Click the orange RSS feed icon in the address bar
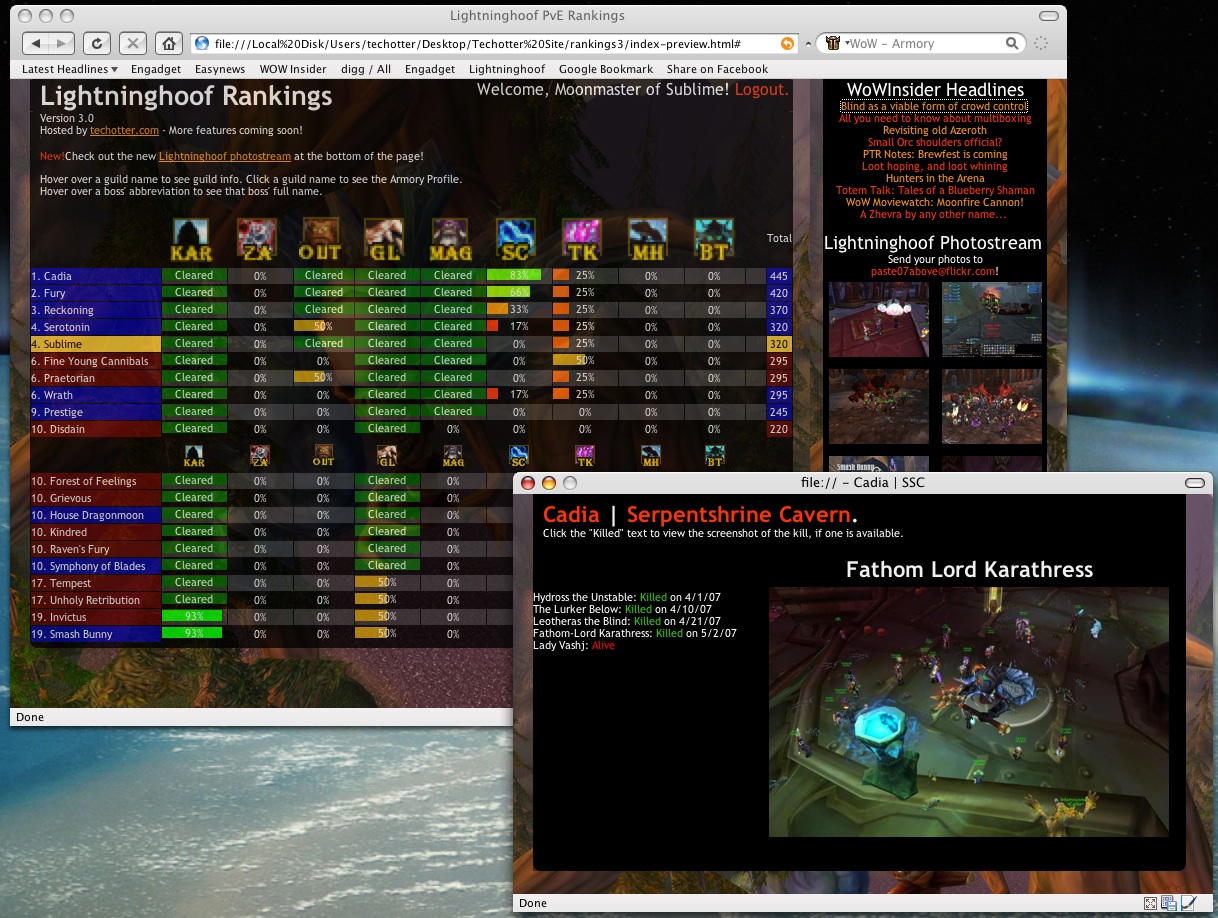Viewport: 1218px width, 918px height. (788, 43)
